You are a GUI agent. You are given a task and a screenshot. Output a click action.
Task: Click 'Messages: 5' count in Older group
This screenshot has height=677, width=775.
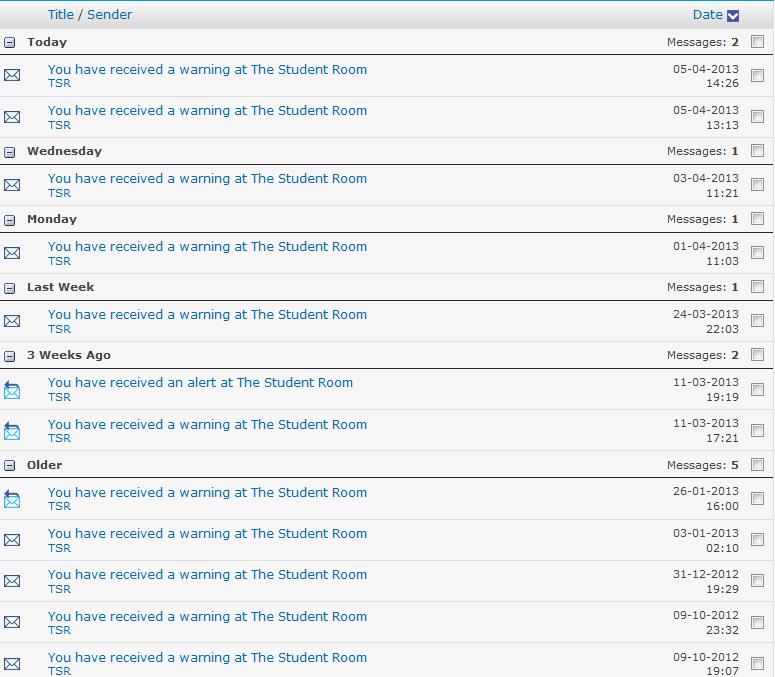tap(702, 465)
